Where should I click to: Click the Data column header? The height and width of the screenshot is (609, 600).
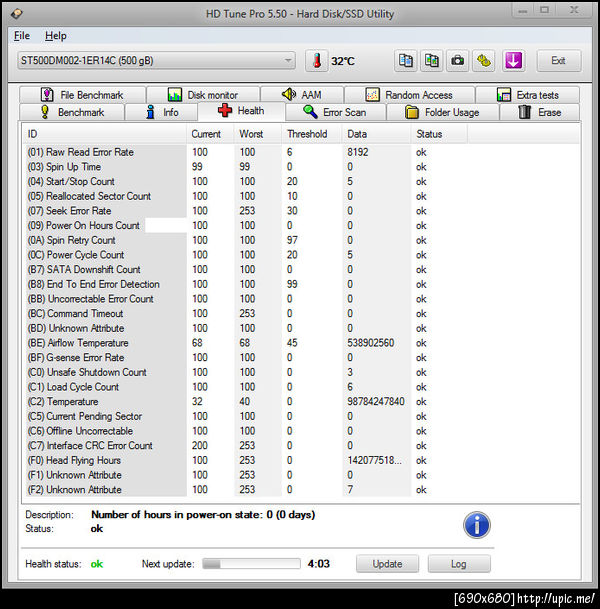376,134
